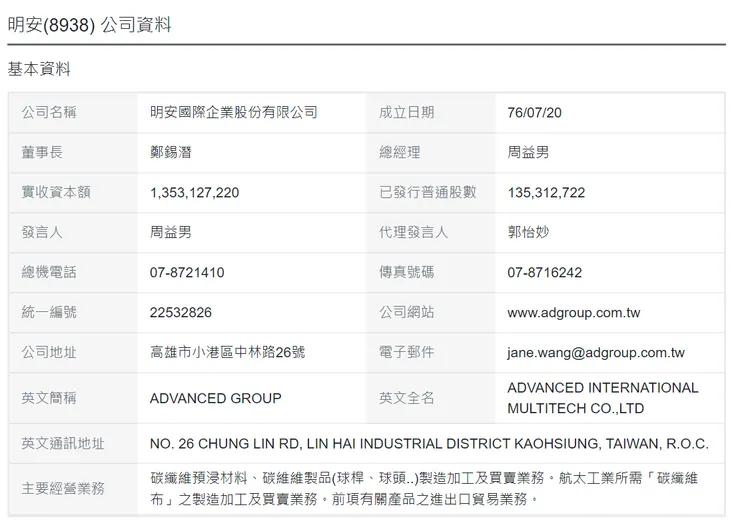Screen dimensions: 740x530
Task: Select the company name 明安國際企業股份有限公司
Action: point(234,112)
